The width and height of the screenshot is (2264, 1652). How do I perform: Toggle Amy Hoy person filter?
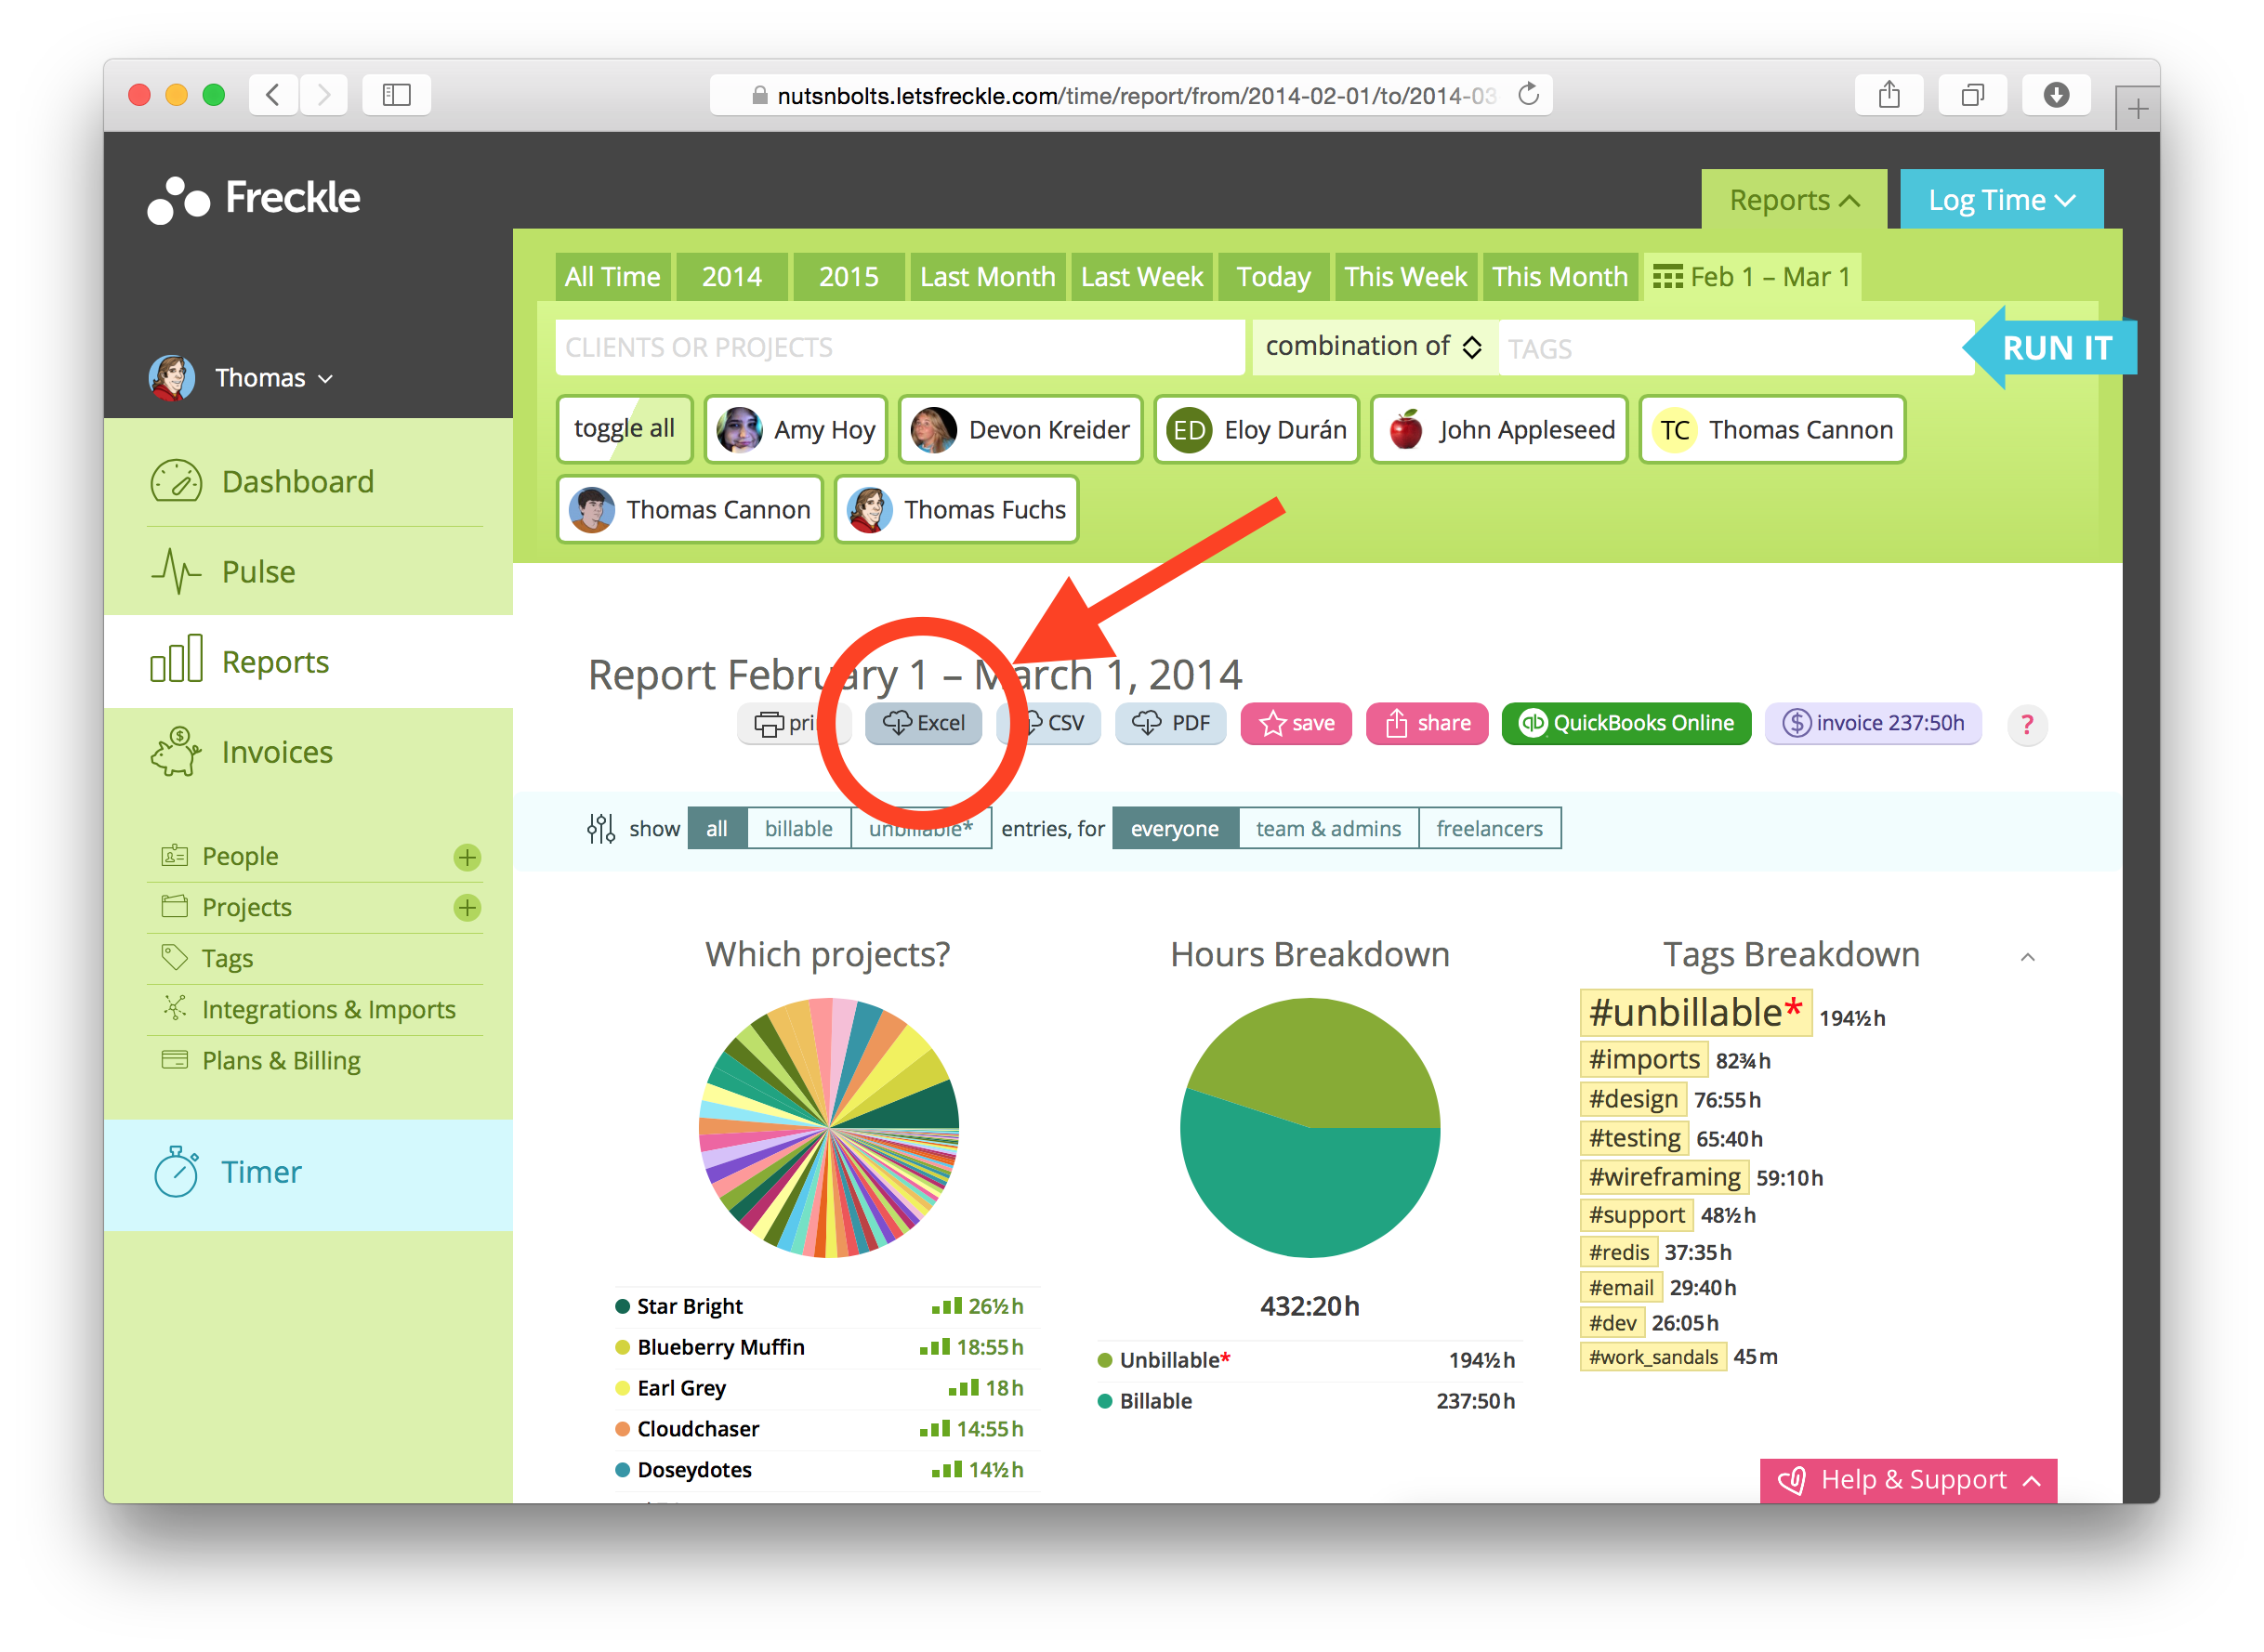click(796, 429)
